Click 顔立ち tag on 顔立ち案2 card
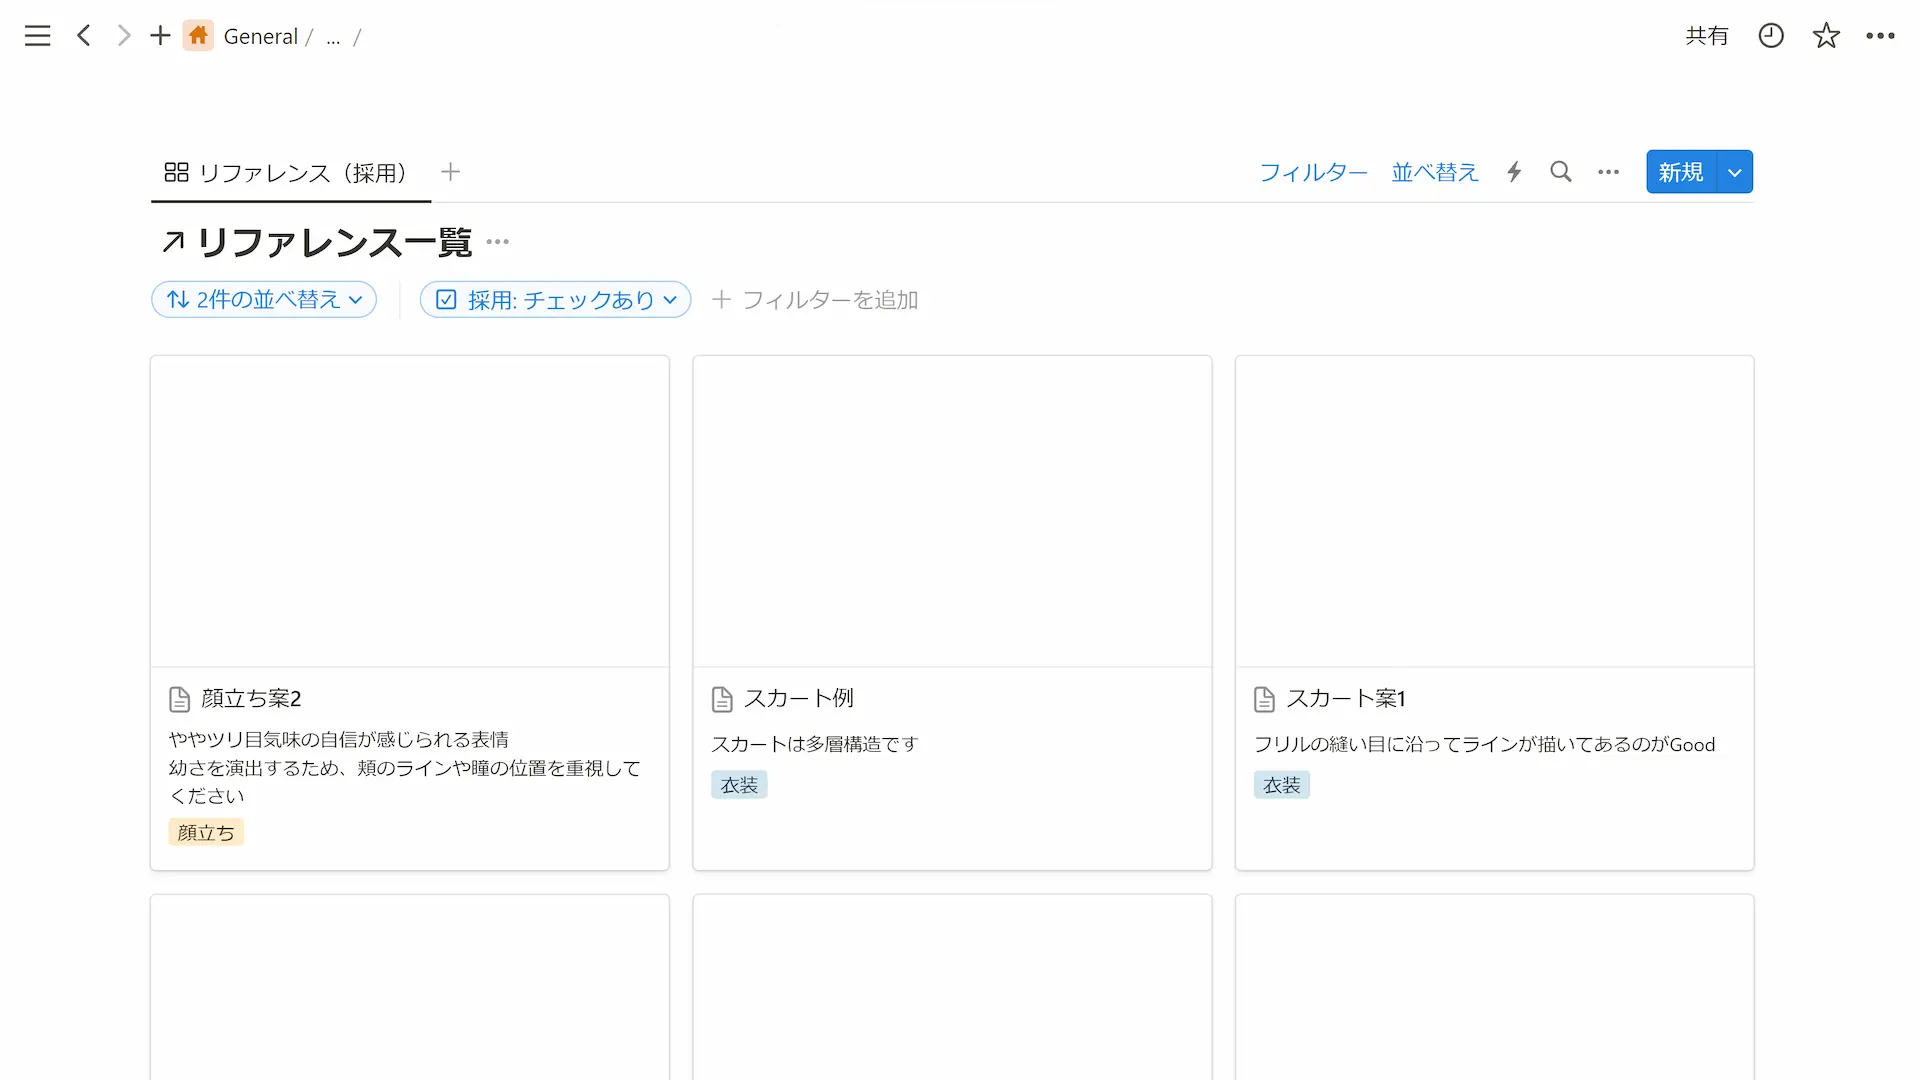This screenshot has height=1080, width=1920. coord(206,832)
